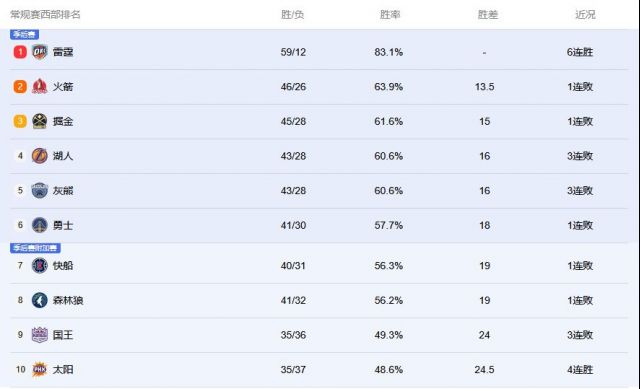The image size is (640, 389).
Task: Click the Clippers (快船) team logo
Action: [x=40, y=265]
